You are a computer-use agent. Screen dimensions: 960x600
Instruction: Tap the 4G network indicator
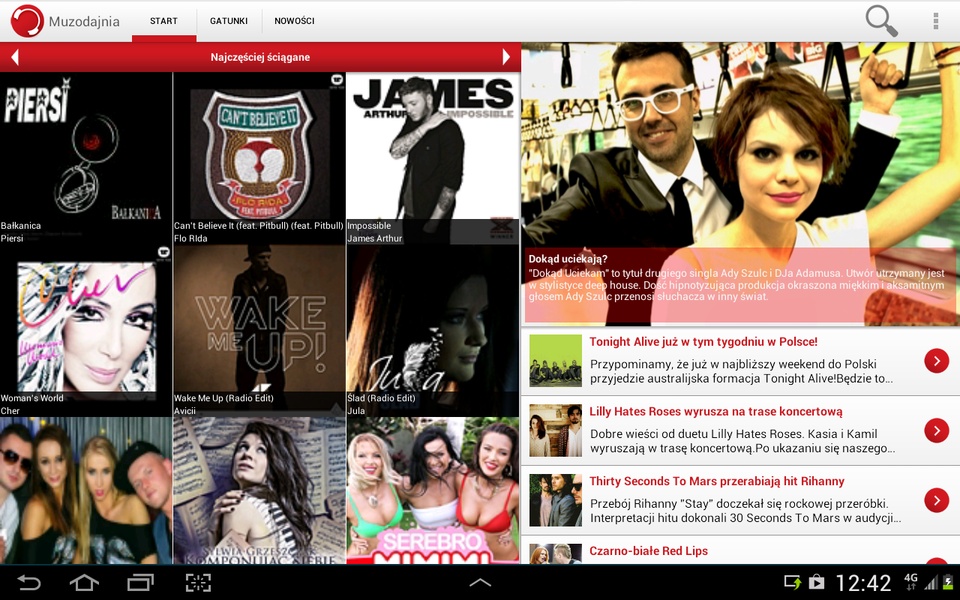point(910,582)
